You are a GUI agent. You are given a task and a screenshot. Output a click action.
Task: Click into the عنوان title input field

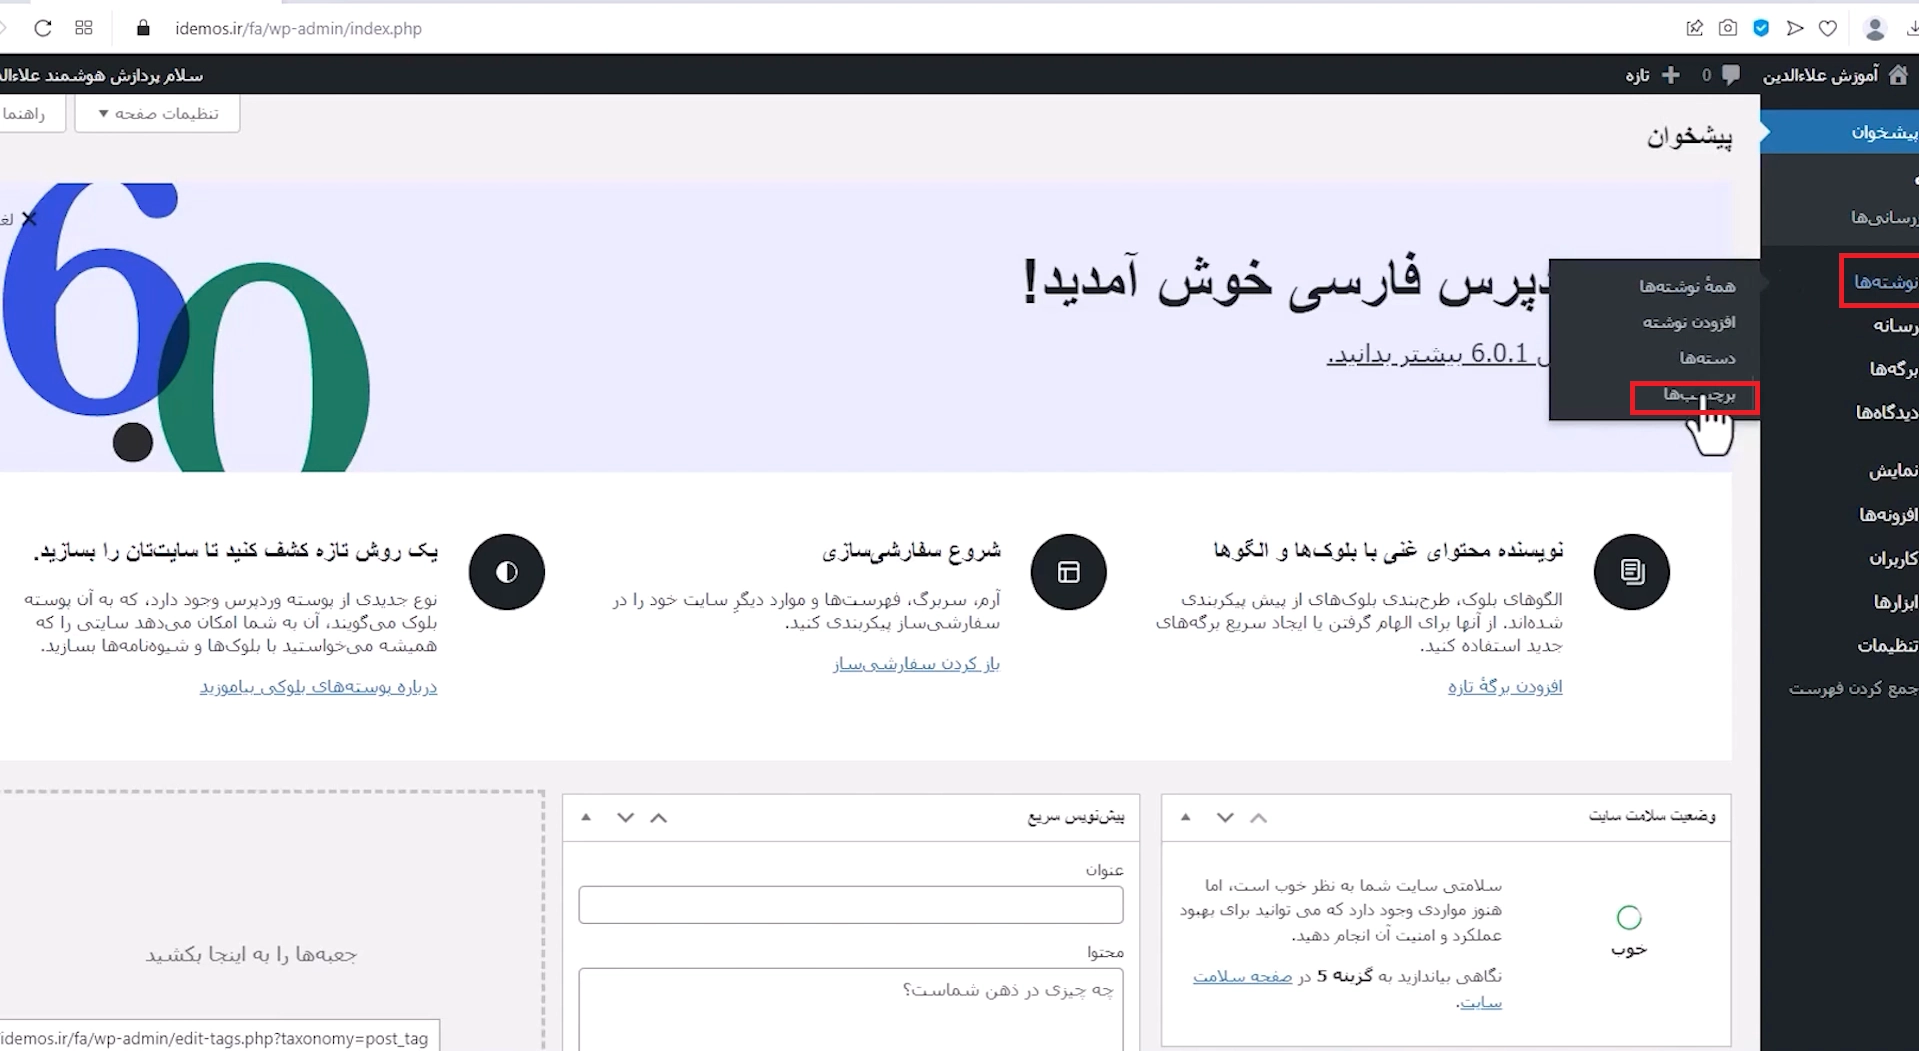tap(851, 905)
